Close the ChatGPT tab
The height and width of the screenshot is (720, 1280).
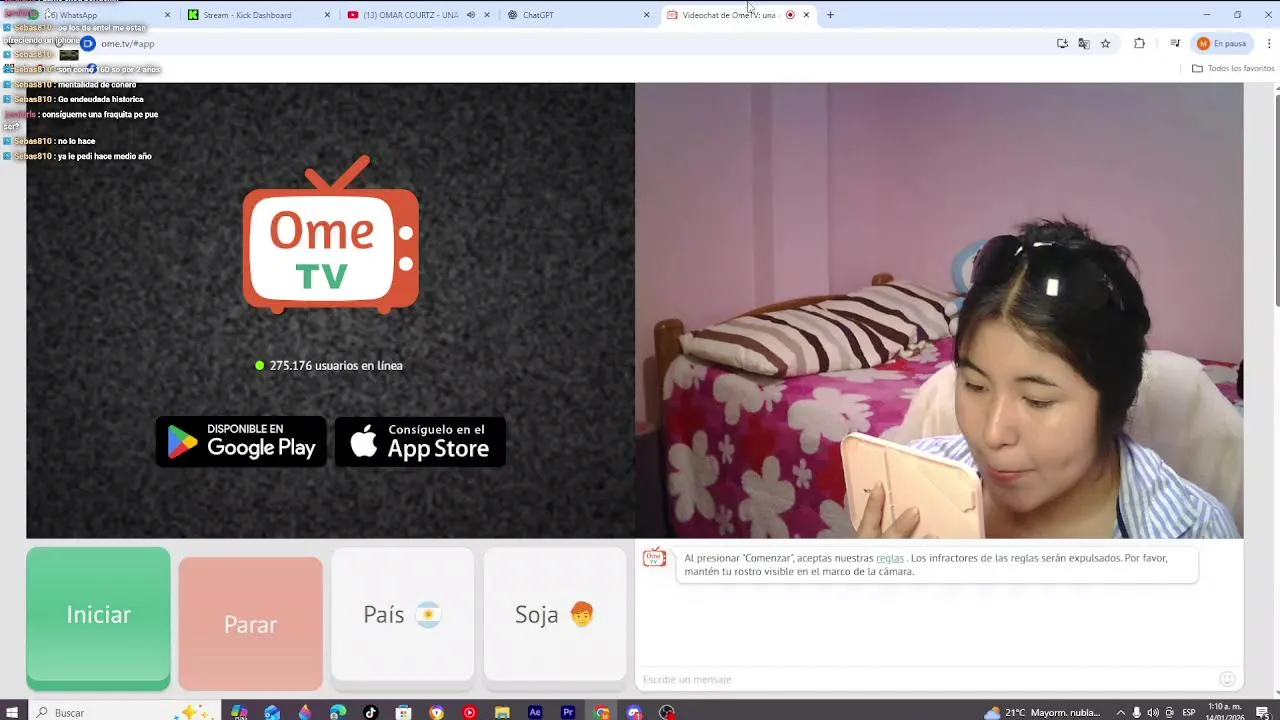(646, 15)
